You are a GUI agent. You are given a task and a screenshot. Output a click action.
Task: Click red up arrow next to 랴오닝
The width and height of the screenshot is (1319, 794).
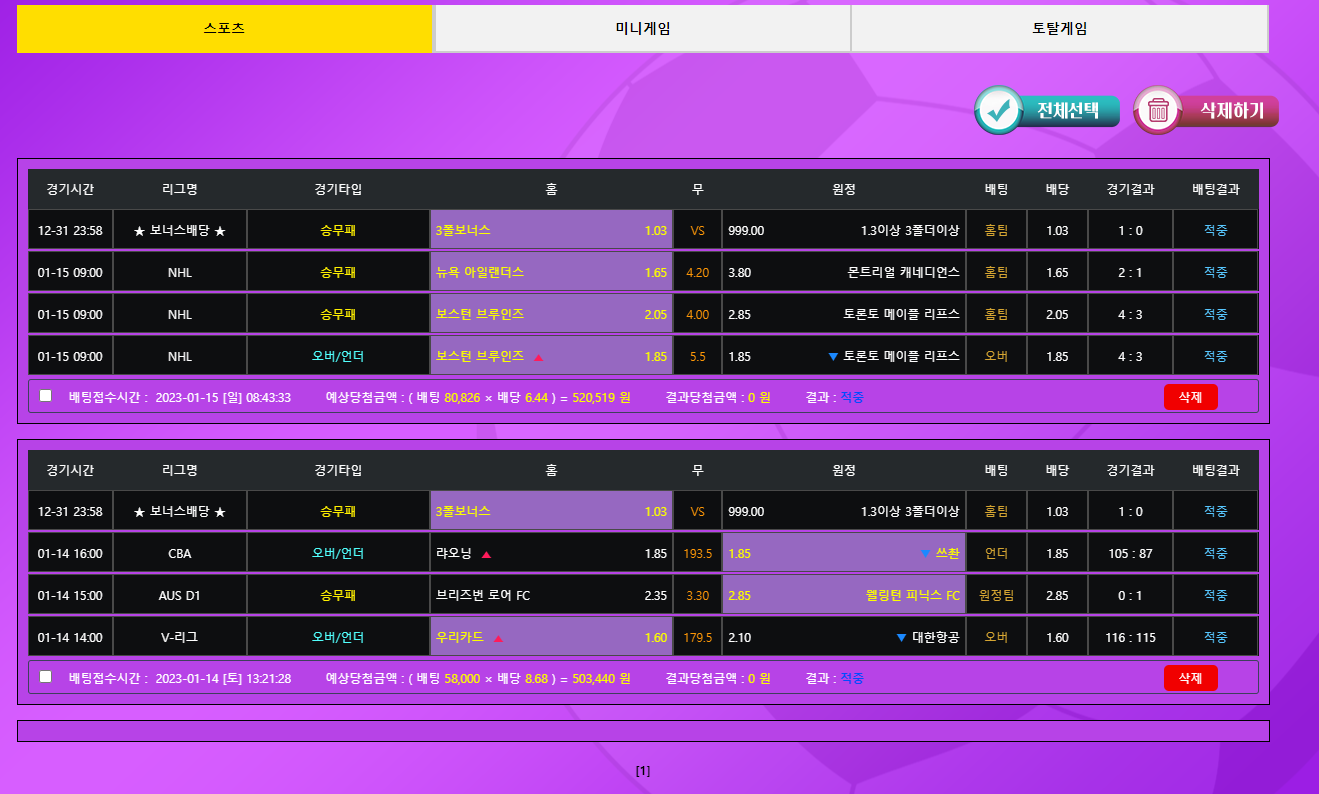486,554
